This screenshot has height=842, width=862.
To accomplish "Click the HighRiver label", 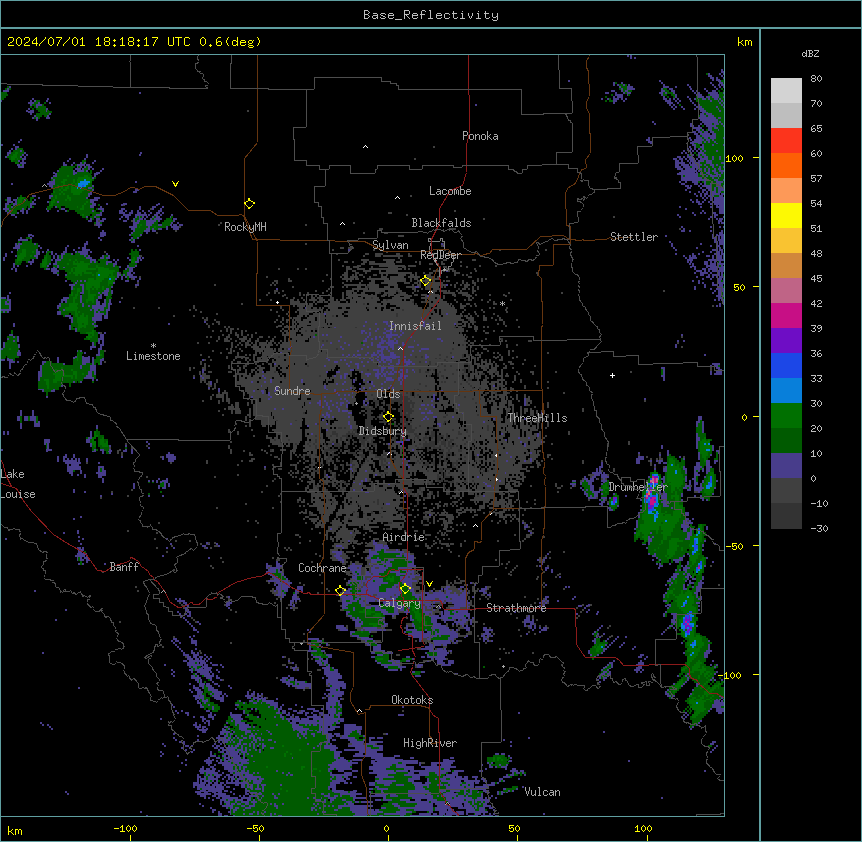I will 430,743.
